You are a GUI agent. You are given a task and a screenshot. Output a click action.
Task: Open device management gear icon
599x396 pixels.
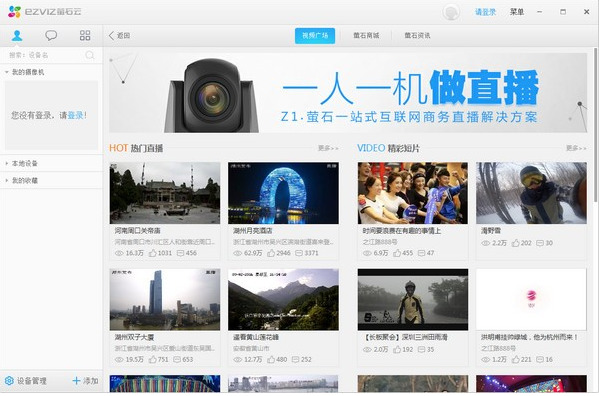pos(9,380)
